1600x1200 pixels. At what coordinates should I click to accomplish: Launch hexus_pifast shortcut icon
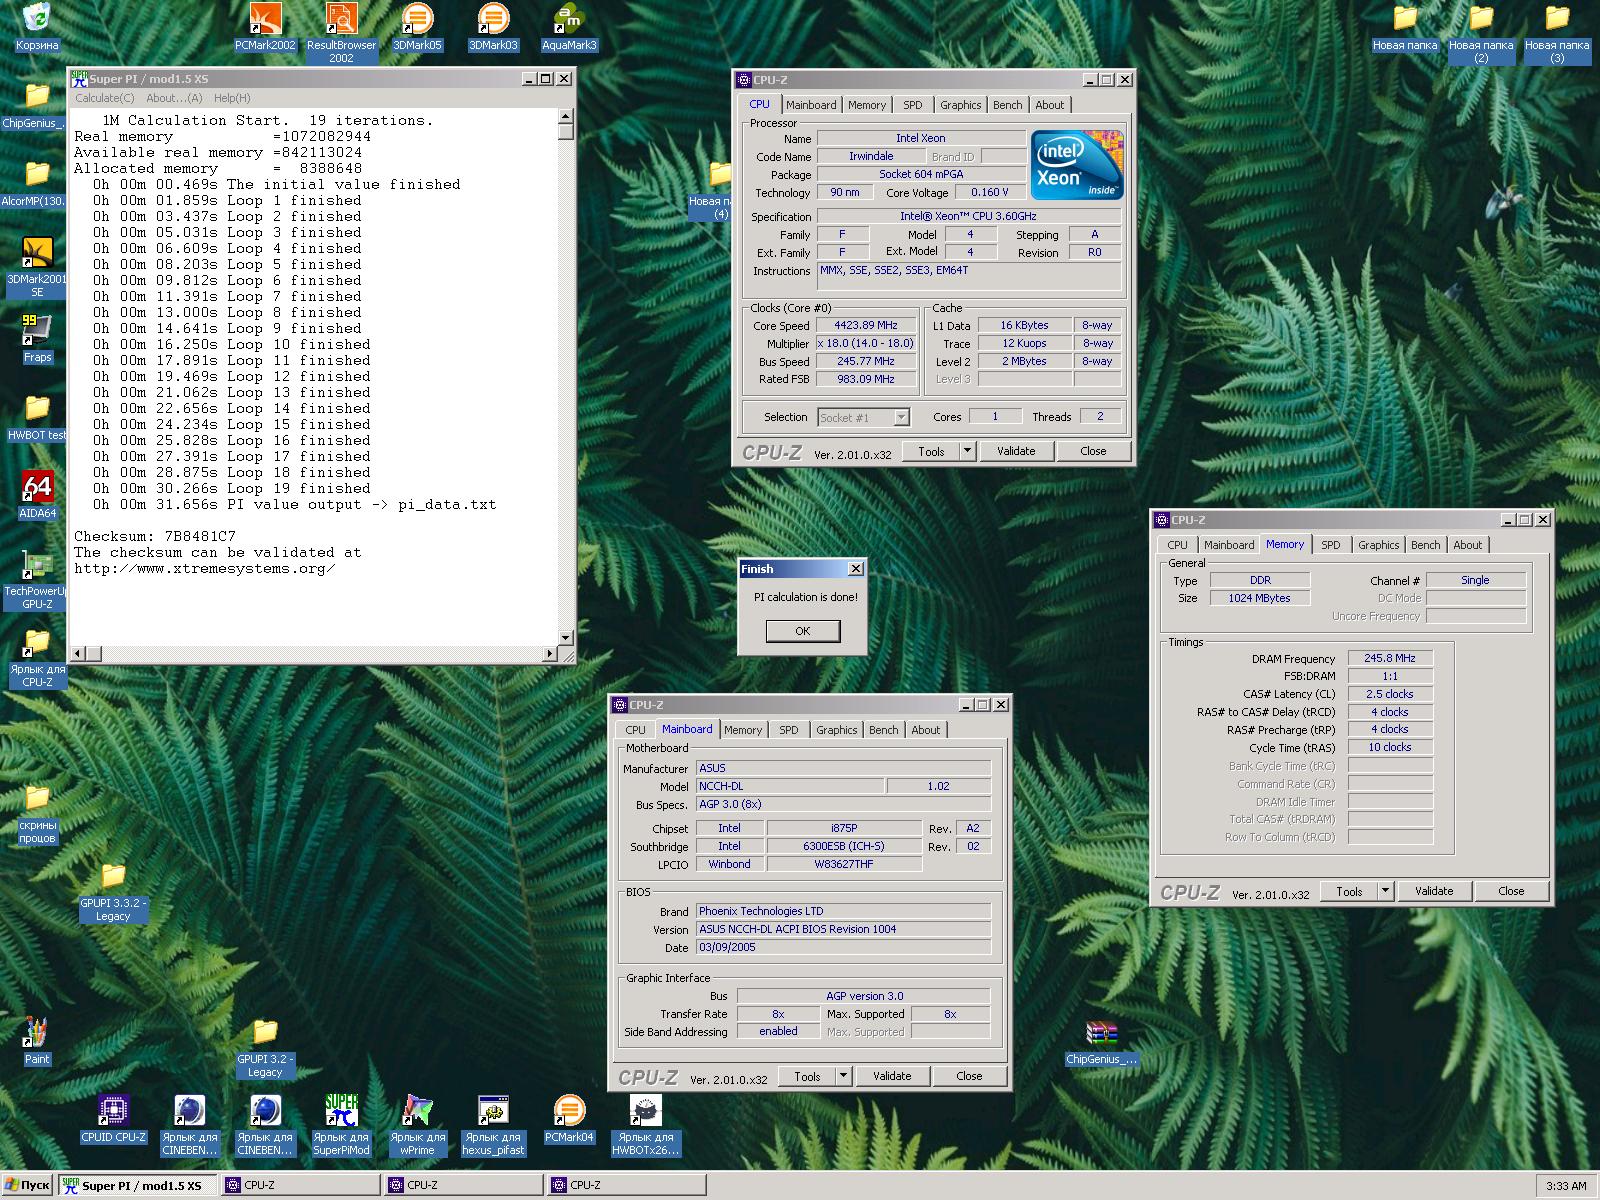(493, 1125)
